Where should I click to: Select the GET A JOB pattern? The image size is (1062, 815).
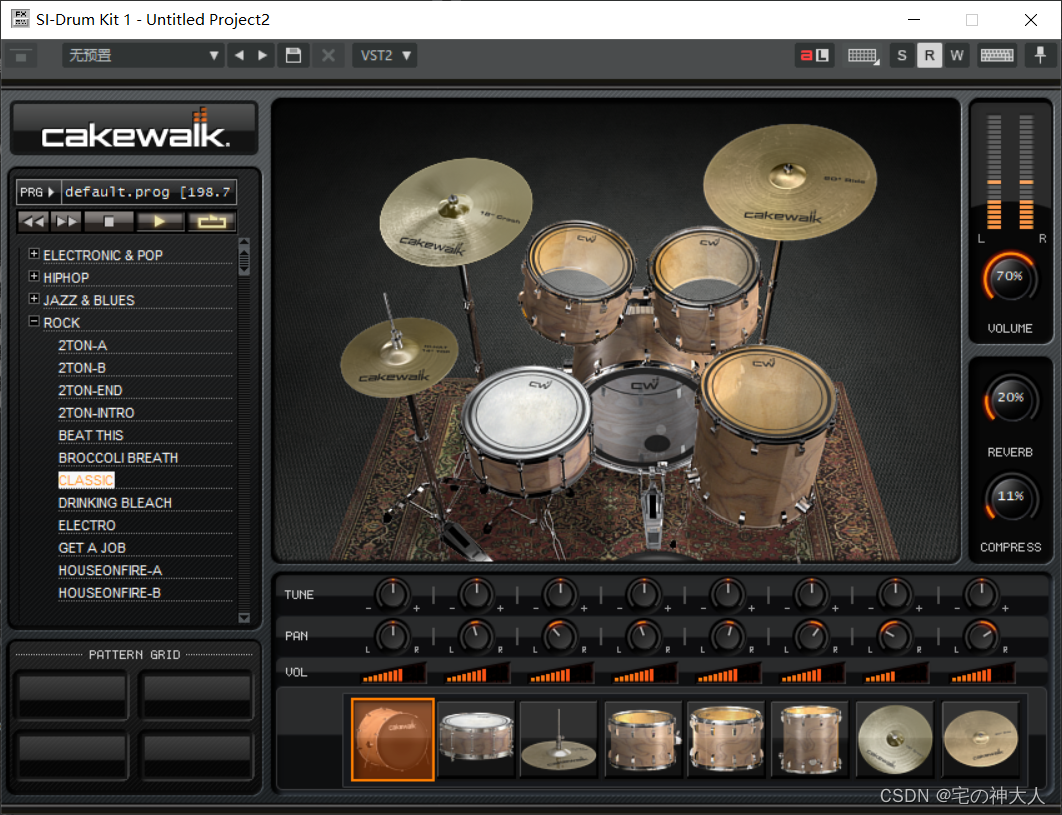(x=92, y=547)
